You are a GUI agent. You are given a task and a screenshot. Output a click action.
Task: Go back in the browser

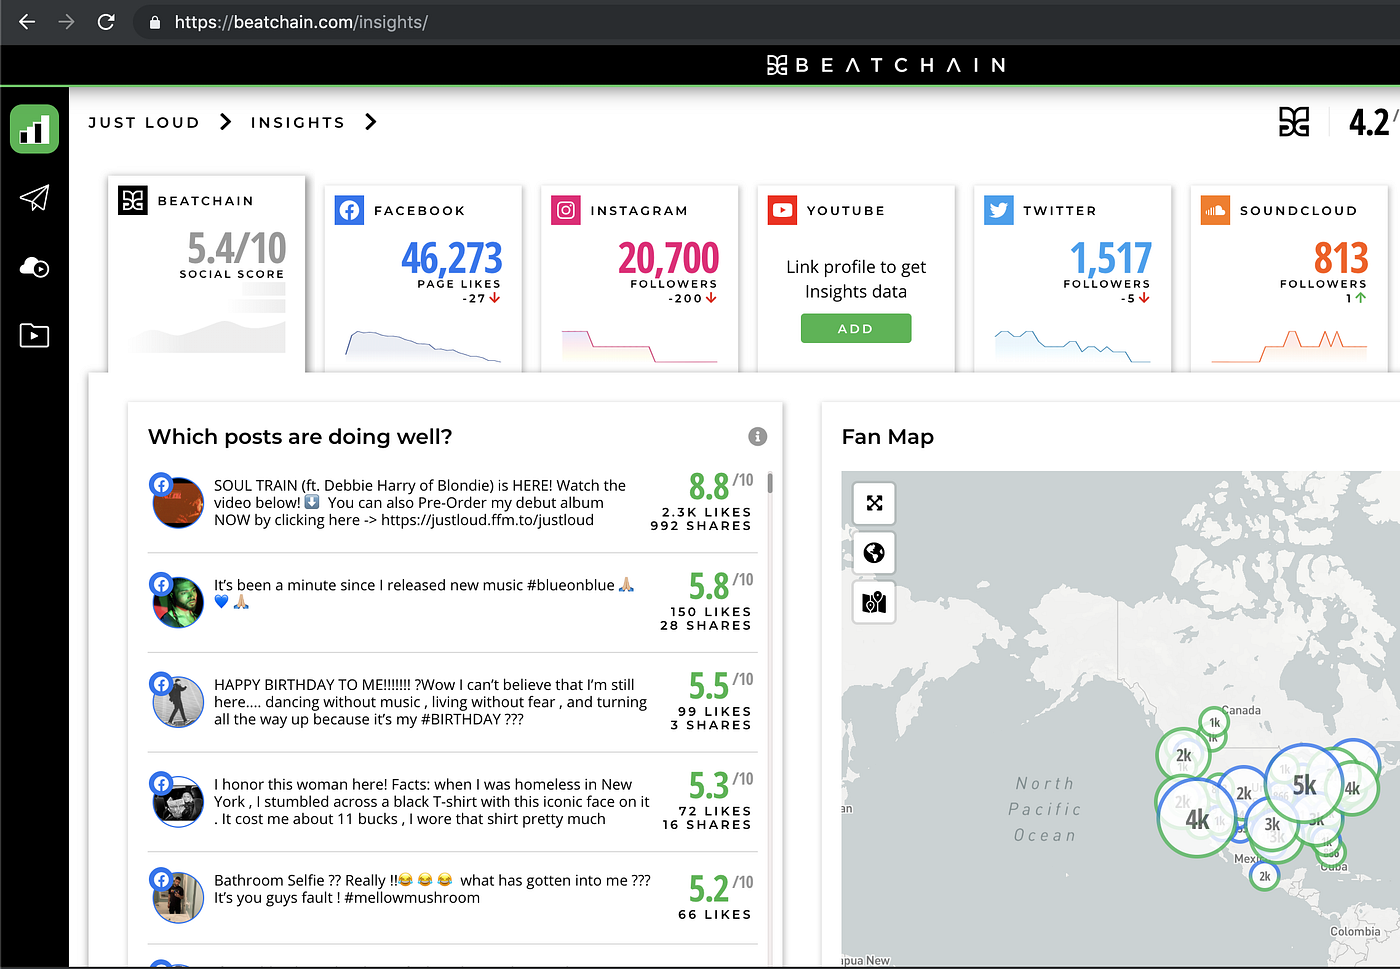pyautogui.click(x=27, y=22)
